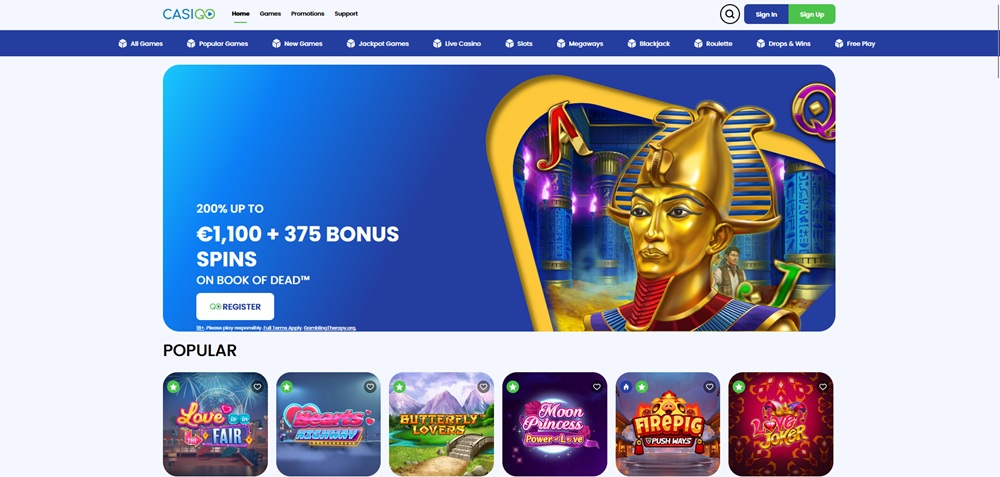The image size is (1000, 477).
Task: Open the search magnifier icon
Action: [730, 14]
